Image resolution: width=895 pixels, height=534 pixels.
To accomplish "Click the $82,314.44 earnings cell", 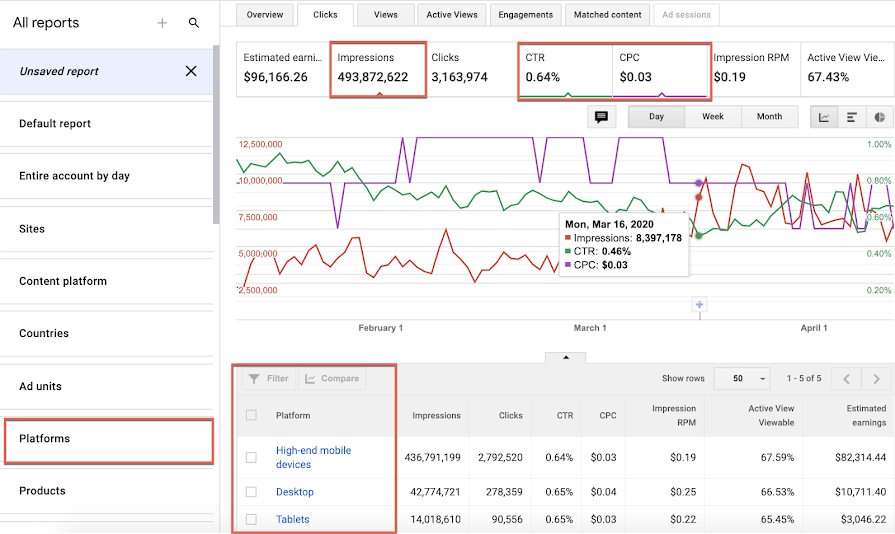I will (x=860, y=458).
